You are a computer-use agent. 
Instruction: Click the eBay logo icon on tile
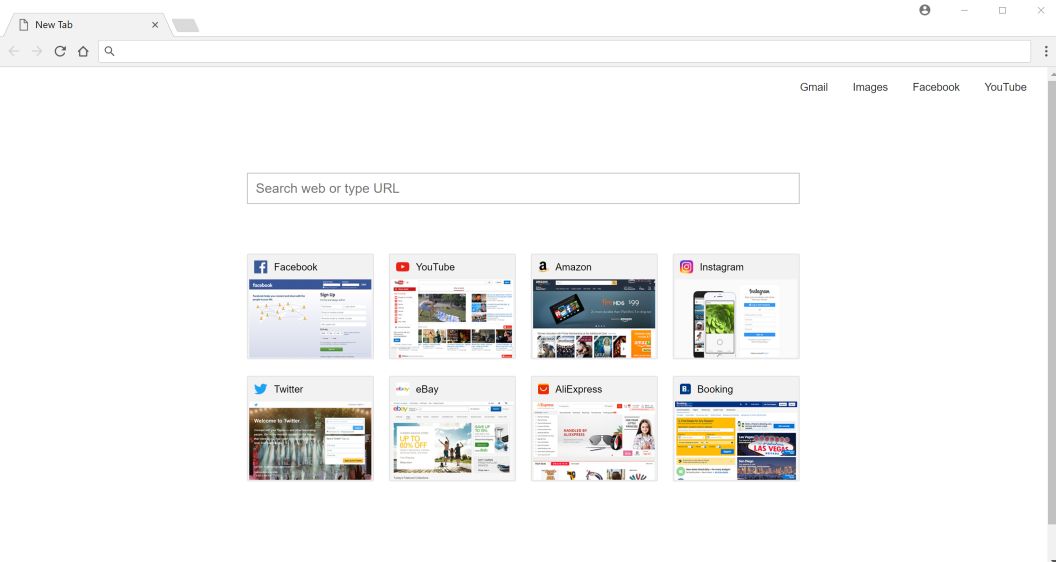coord(403,389)
